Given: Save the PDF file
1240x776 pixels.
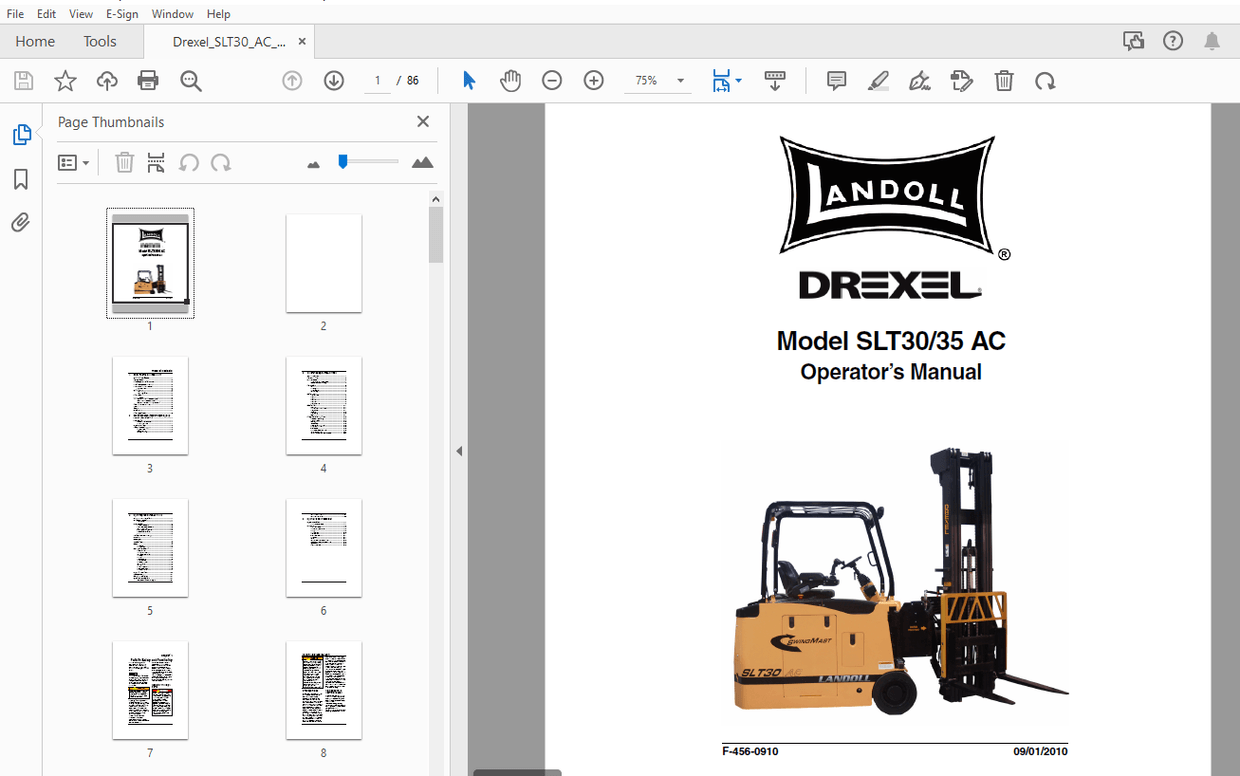Looking at the screenshot, I should point(23,81).
